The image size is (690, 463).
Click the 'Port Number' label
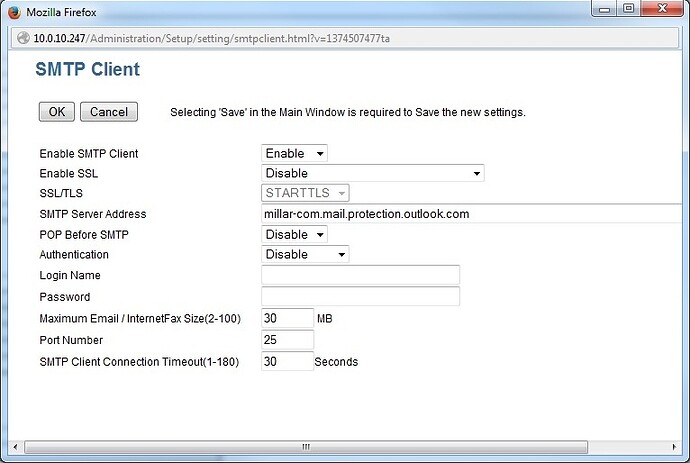click(71, 340)
